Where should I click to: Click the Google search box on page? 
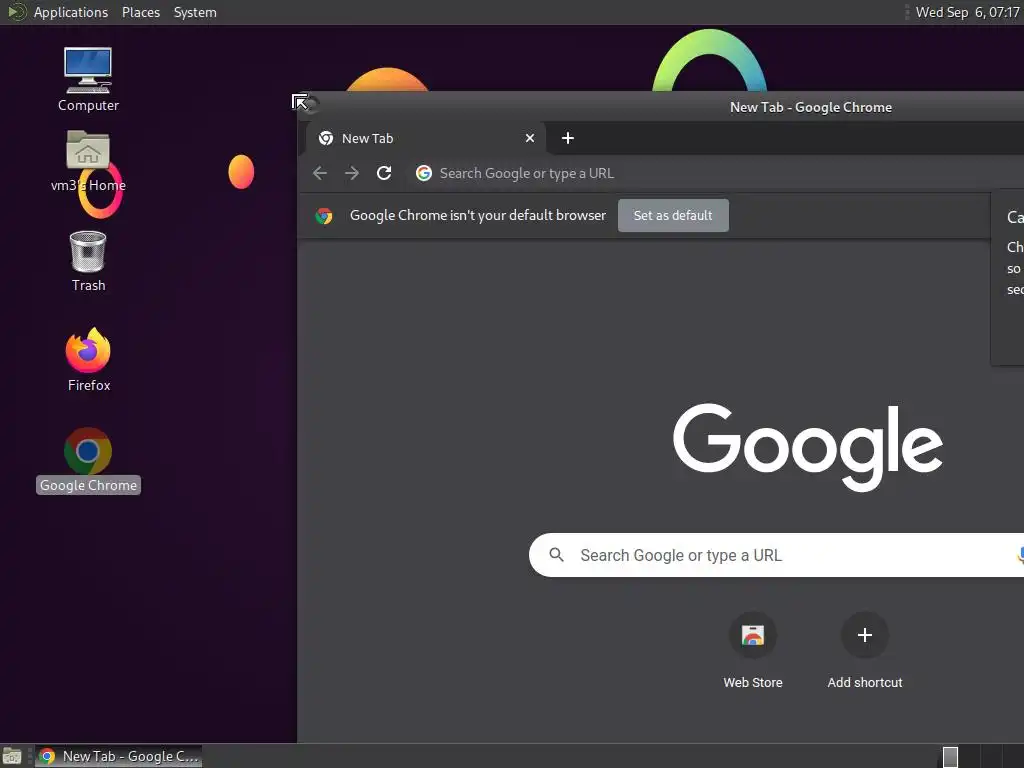[776, 555]
